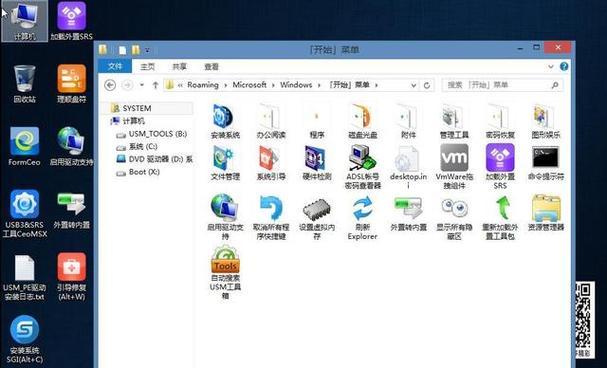Click the 计算机 desktop icon
Image resolution: width=607 pixels, height=368 pixels.
(x=24, y=21)
